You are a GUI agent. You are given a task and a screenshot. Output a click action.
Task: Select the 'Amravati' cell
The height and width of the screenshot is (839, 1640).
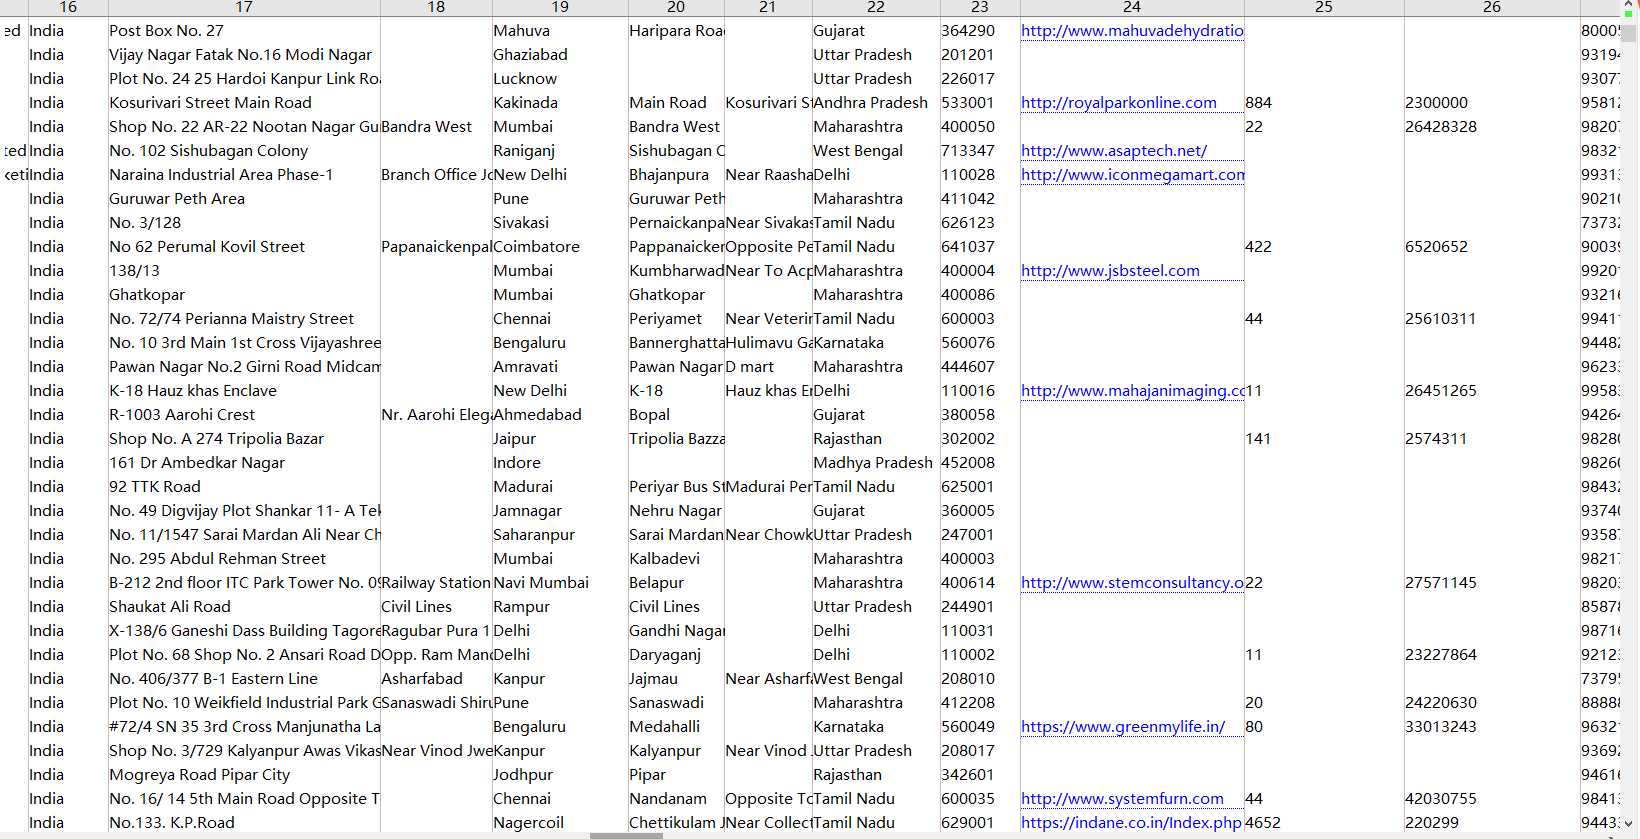click(x=560, y=367)
